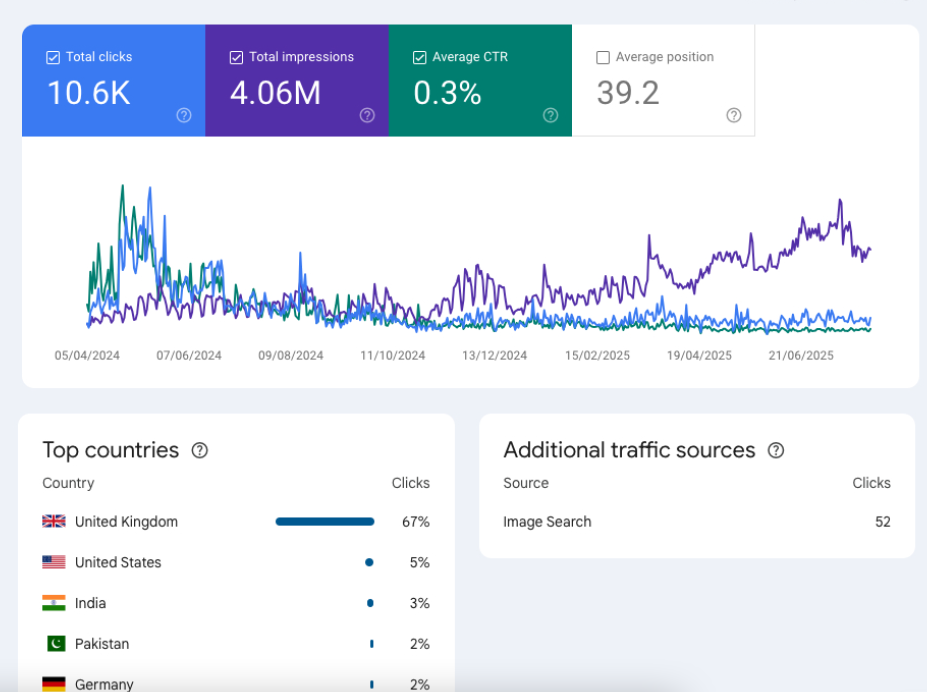Click help icon in Average CTR card
927x692 pixels.
(x=550, y=115)
